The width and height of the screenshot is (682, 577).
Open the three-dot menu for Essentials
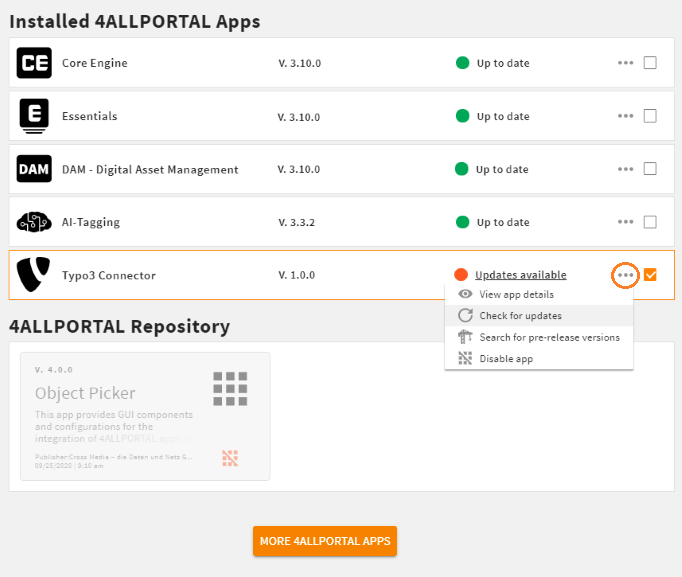[625, 116]
